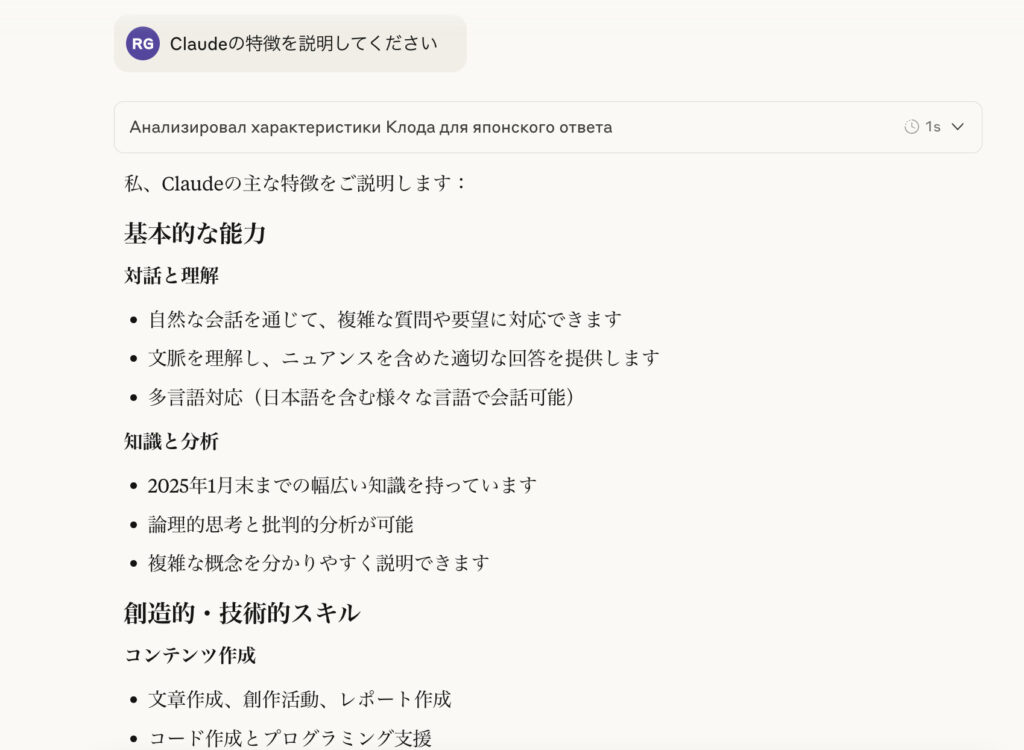Viewport: 1024px width, 750px height.
Task: Click the subheading 'コンテンツ作成'
Action: tap(190, 655)
